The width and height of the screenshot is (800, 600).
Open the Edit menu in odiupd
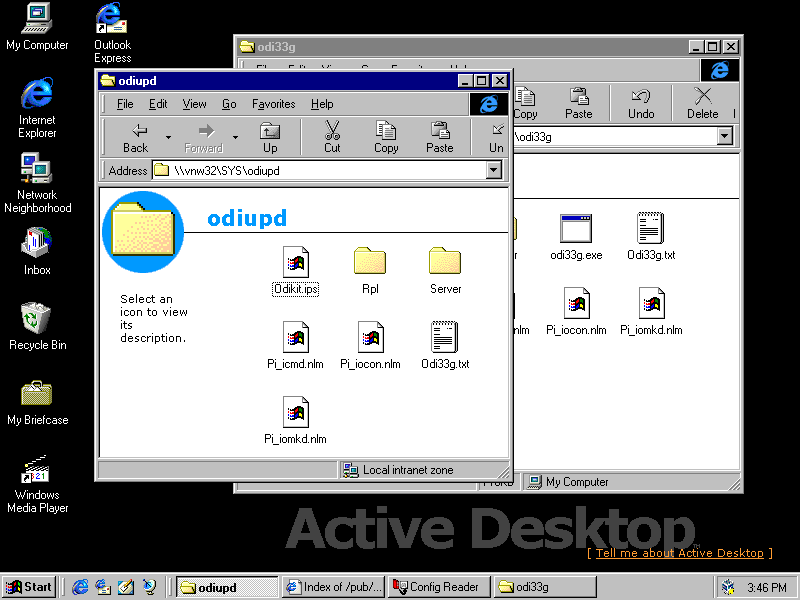click(x=158, y=104)
